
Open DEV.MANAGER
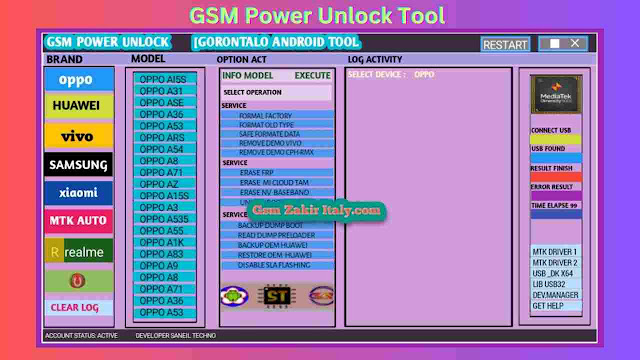556,295
